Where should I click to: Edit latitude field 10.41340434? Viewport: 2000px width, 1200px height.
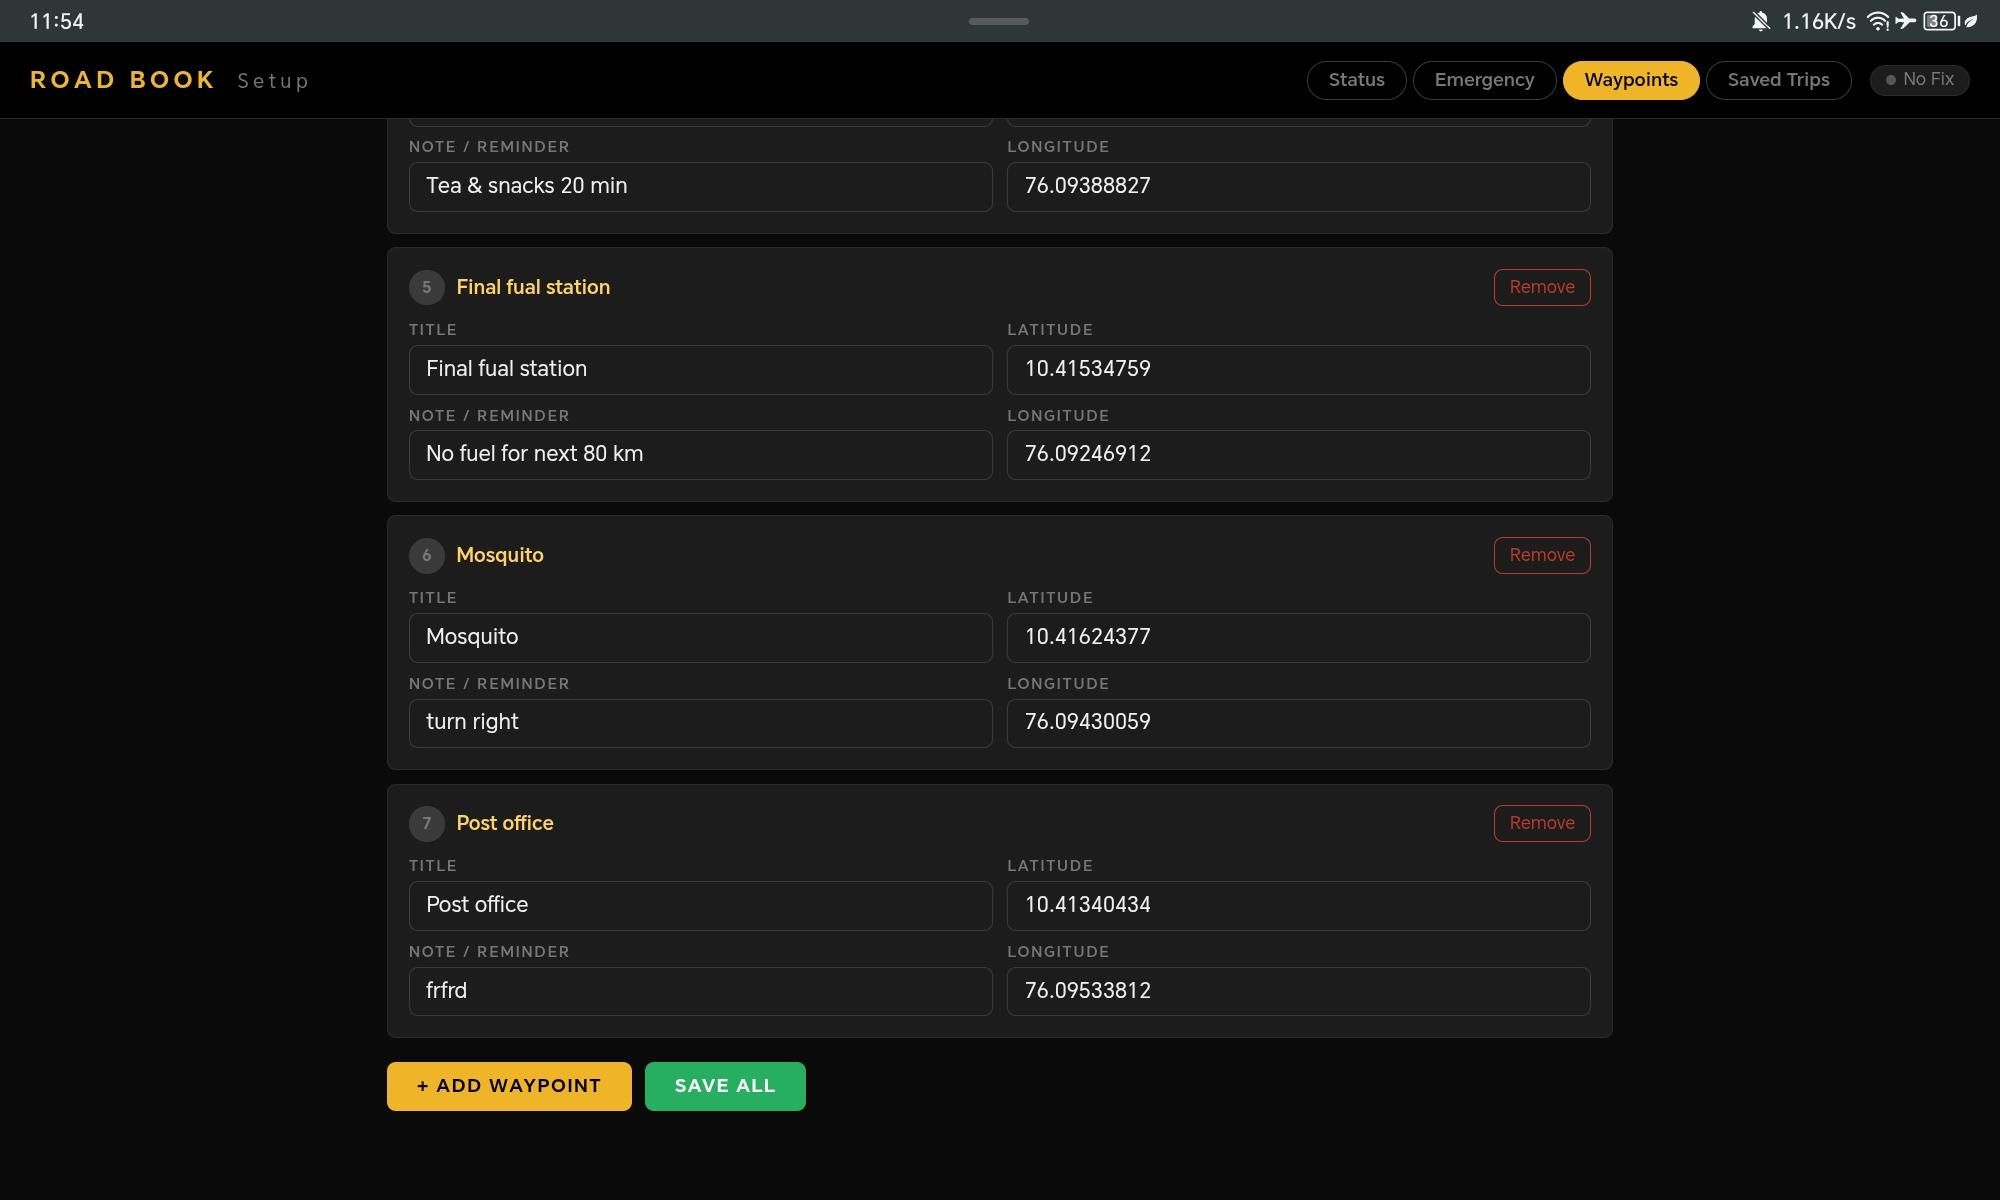(1298, 906)
